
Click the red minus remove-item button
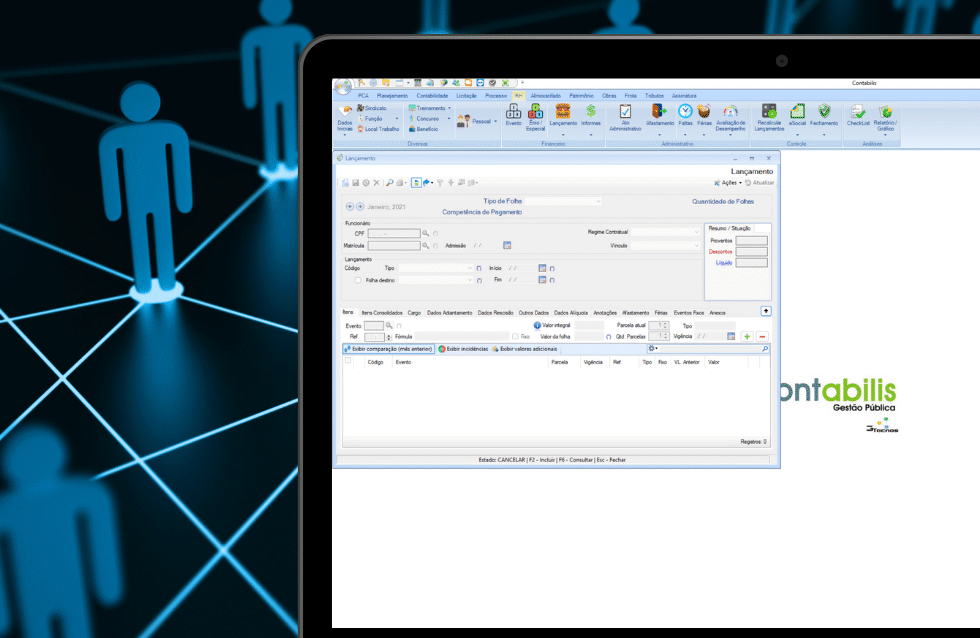point(762,337)
